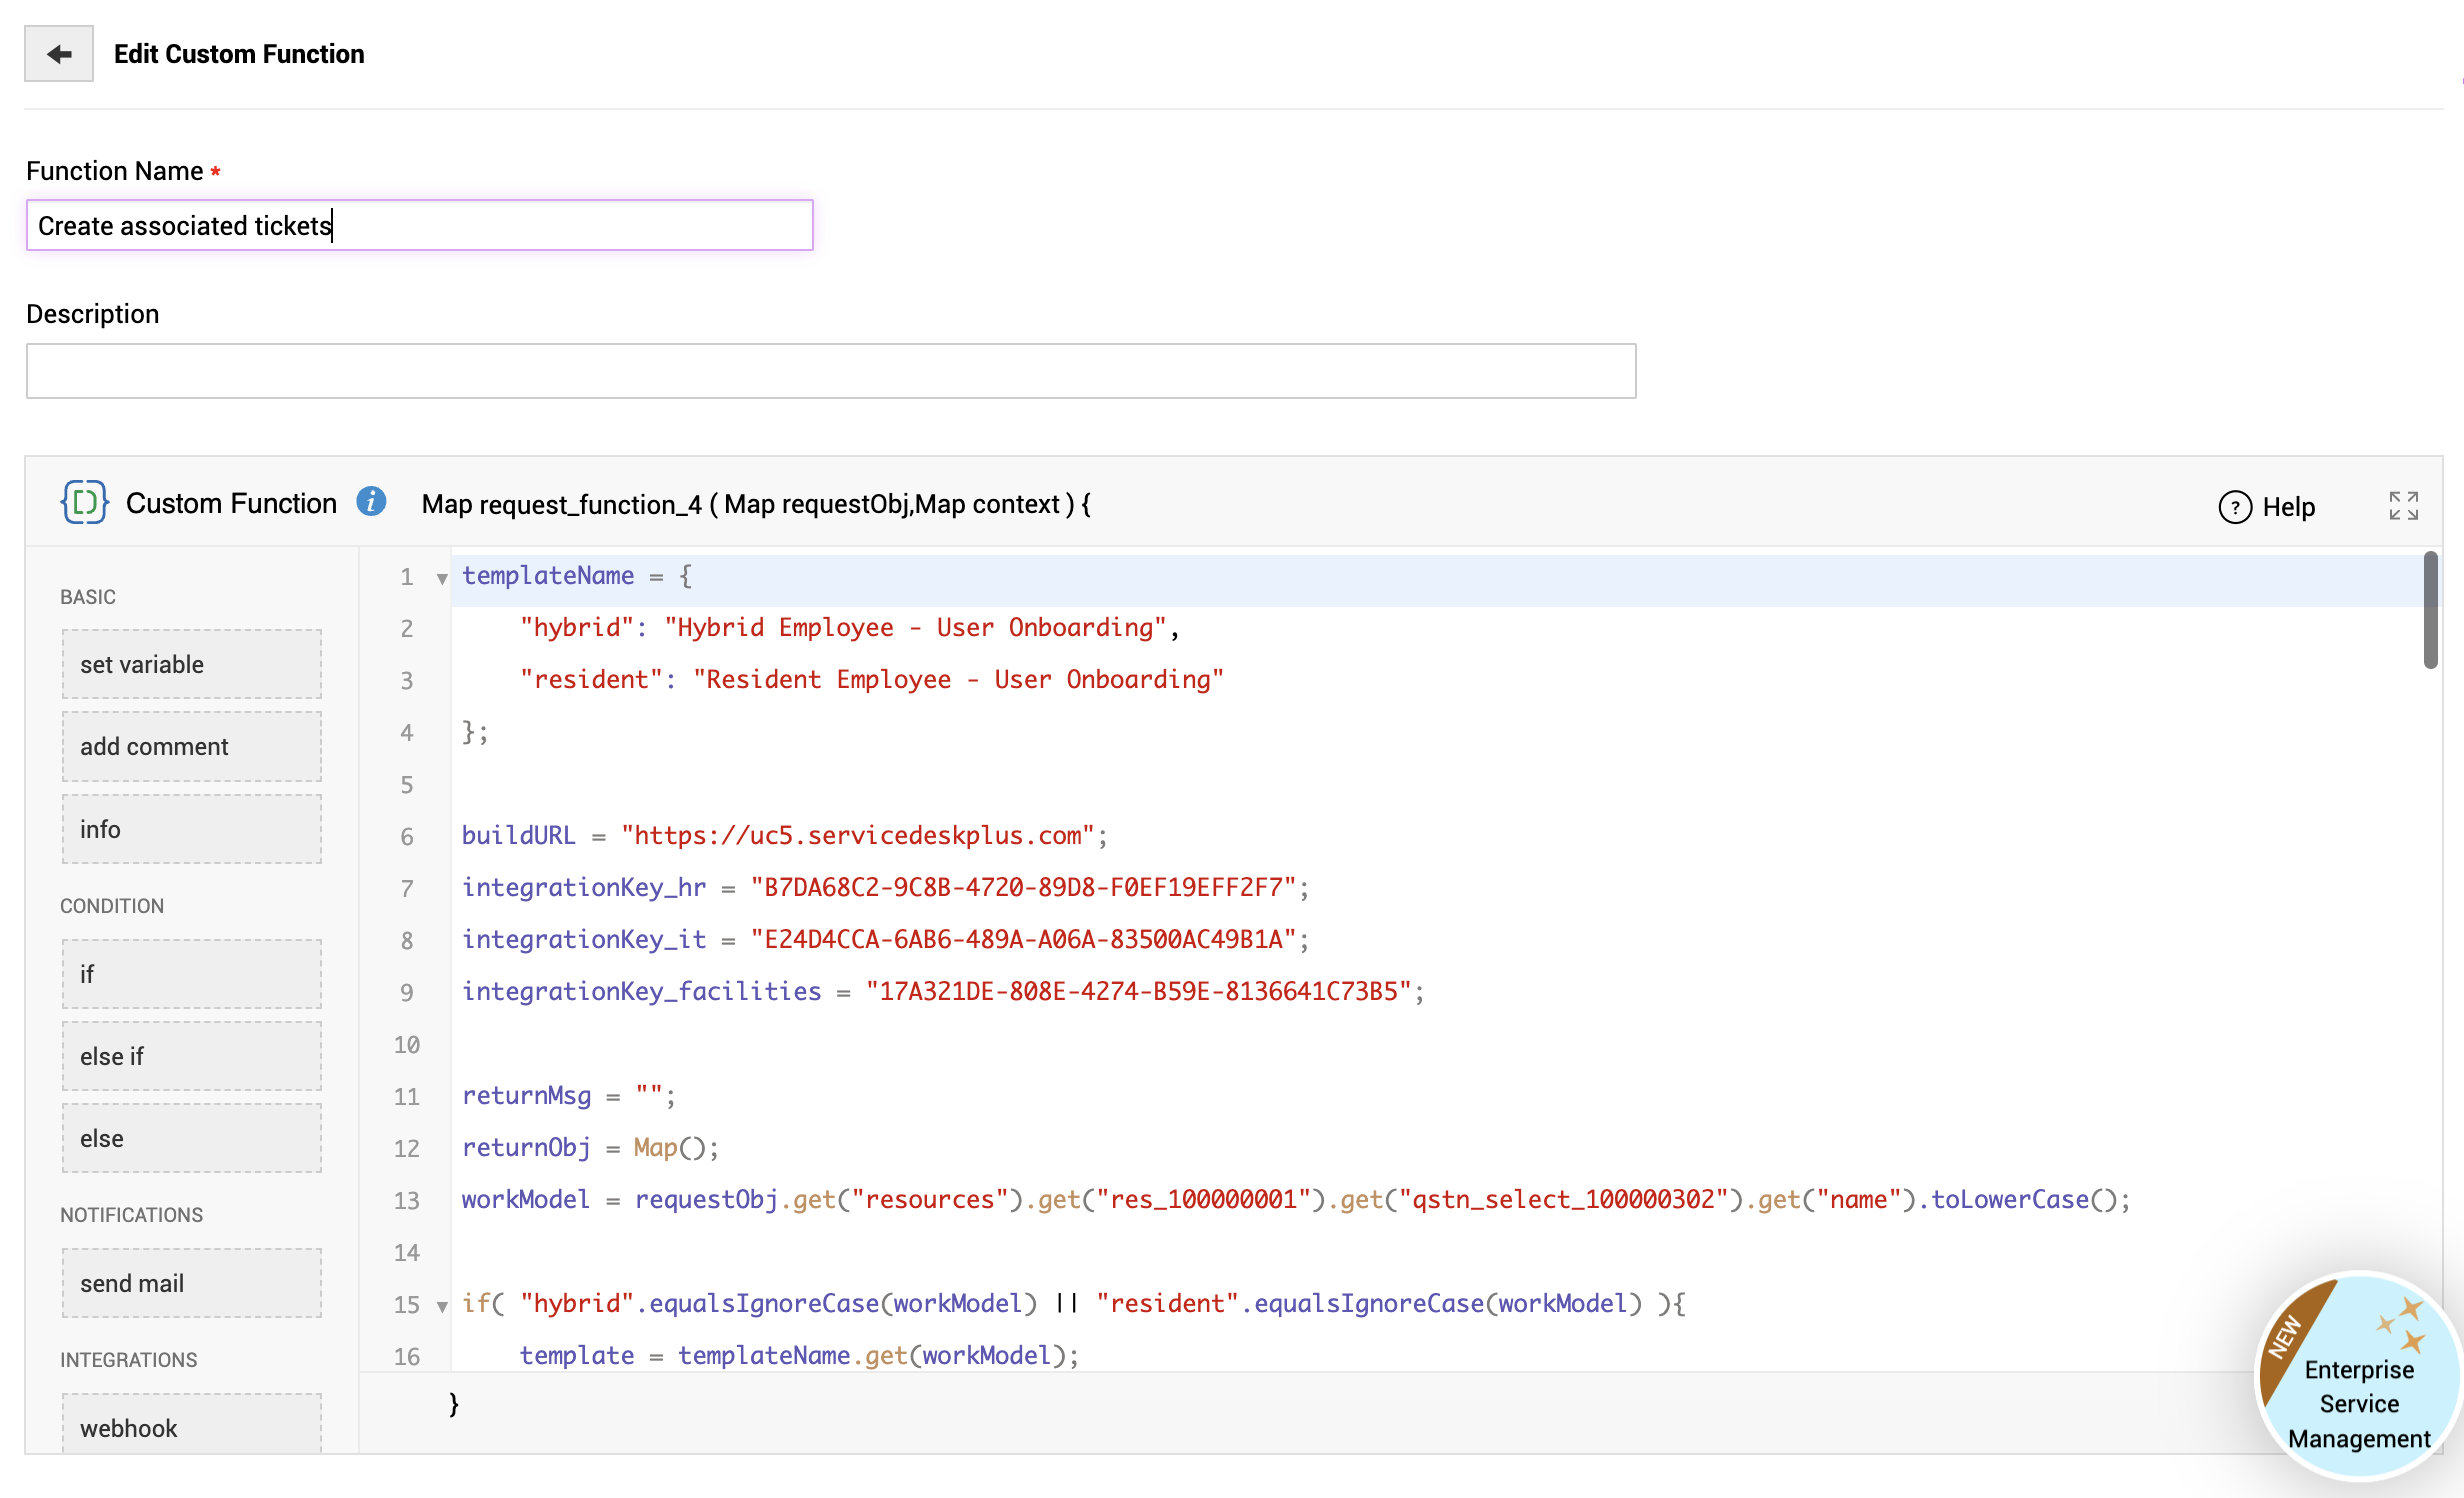Expand editor to fullscreen
2464x1498 pixels.
2403,506
